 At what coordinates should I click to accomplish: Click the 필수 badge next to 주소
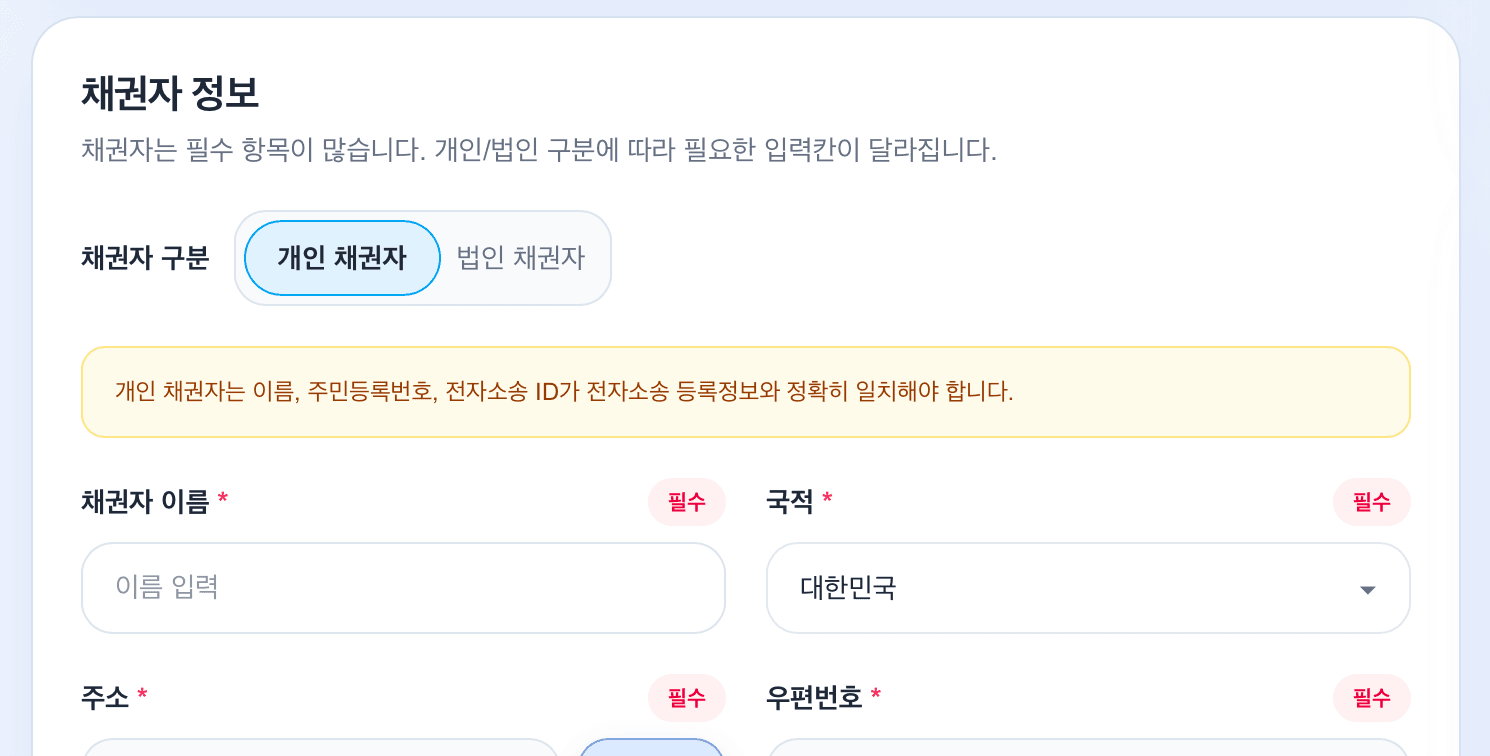point(687,698)
